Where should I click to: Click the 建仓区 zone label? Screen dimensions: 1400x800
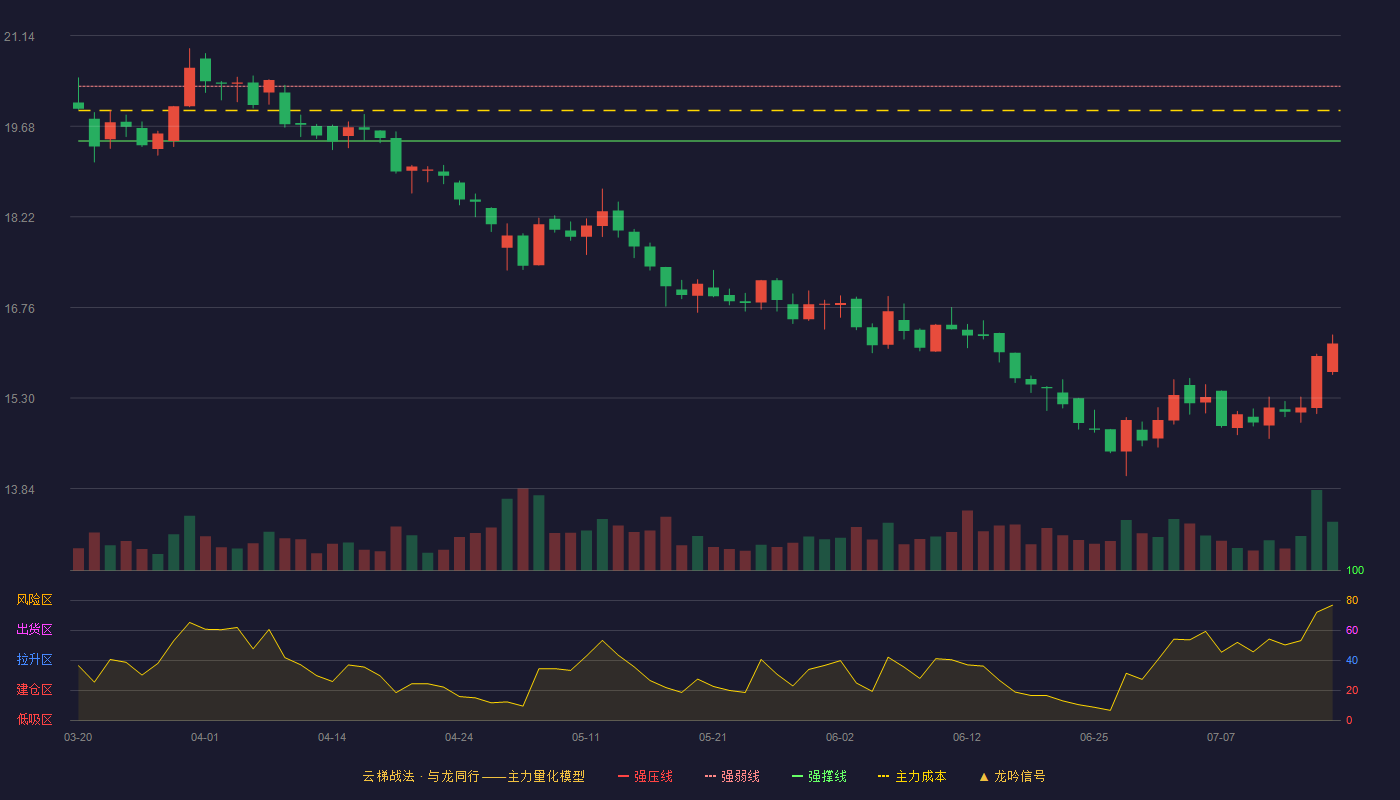34,690
